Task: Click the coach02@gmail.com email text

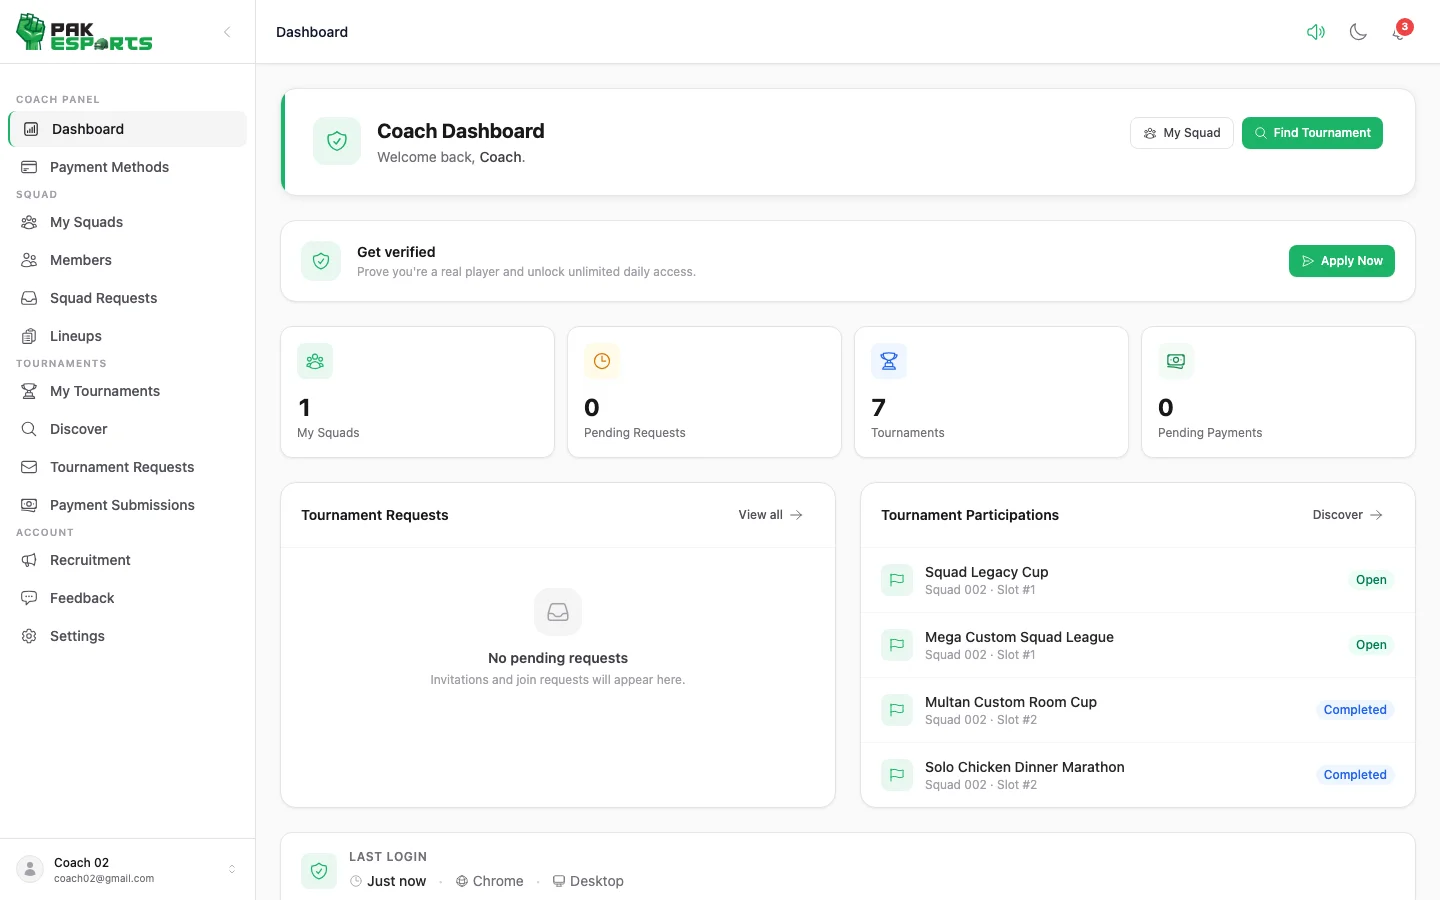Action: point(104,879)
